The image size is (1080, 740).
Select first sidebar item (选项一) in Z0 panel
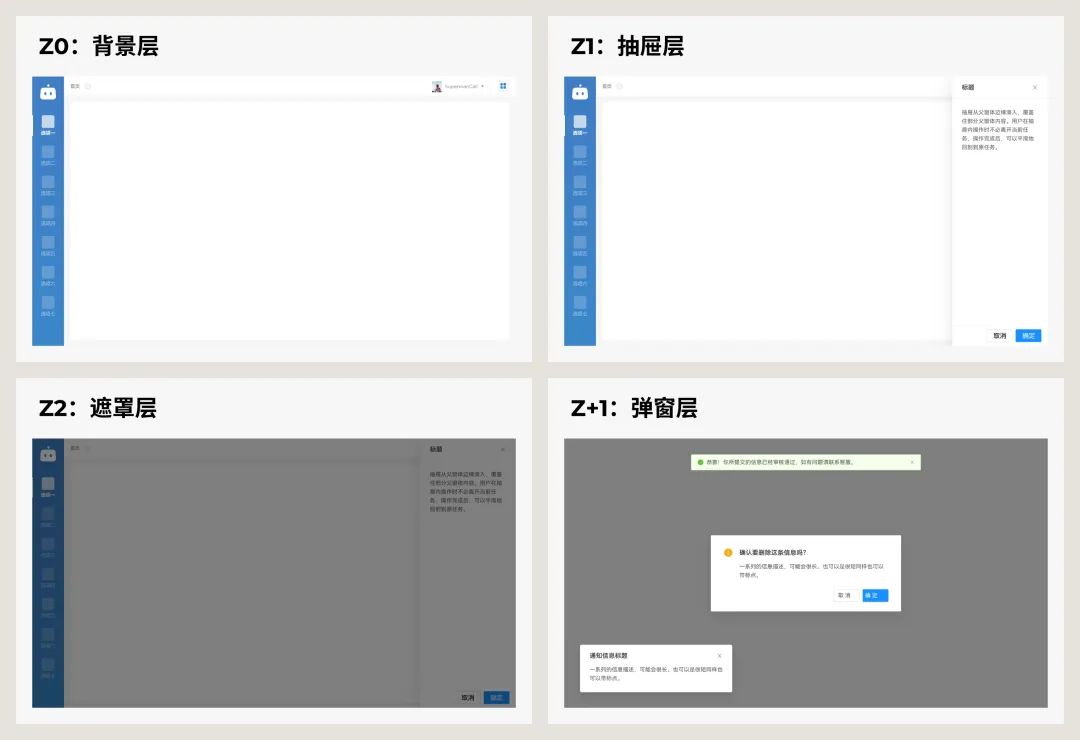48,125
